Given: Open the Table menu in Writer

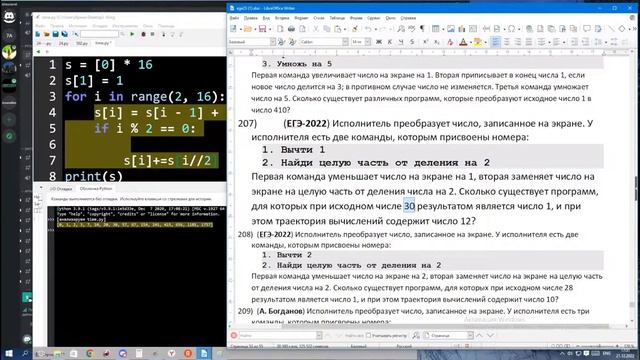Looking at the screenshot, I should 337,18.
